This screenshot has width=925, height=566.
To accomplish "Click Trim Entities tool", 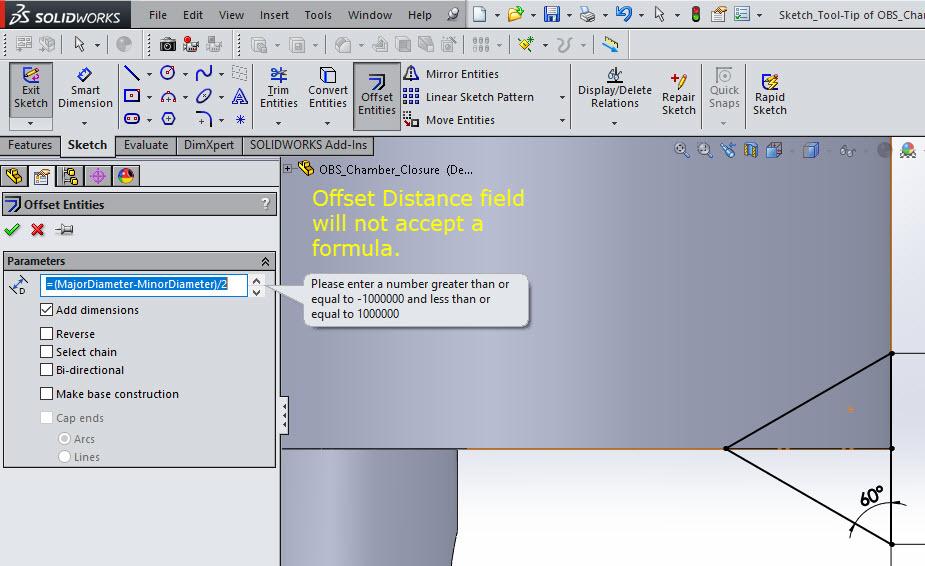I will click(x=278, y=89).
